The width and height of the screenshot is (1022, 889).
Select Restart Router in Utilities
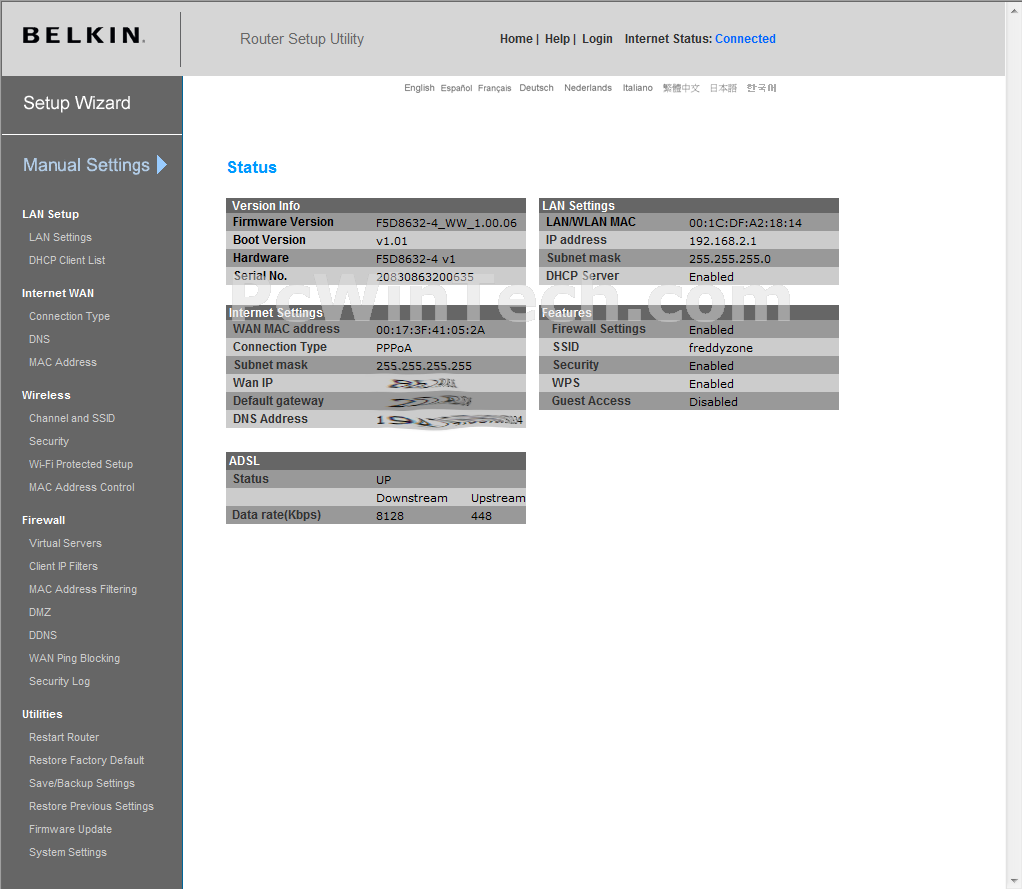point(64,737)
